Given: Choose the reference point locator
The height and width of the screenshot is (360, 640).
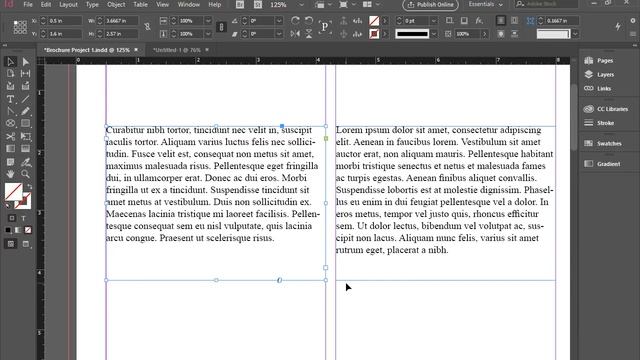Looking at the screenshot, I should point(20,27).
